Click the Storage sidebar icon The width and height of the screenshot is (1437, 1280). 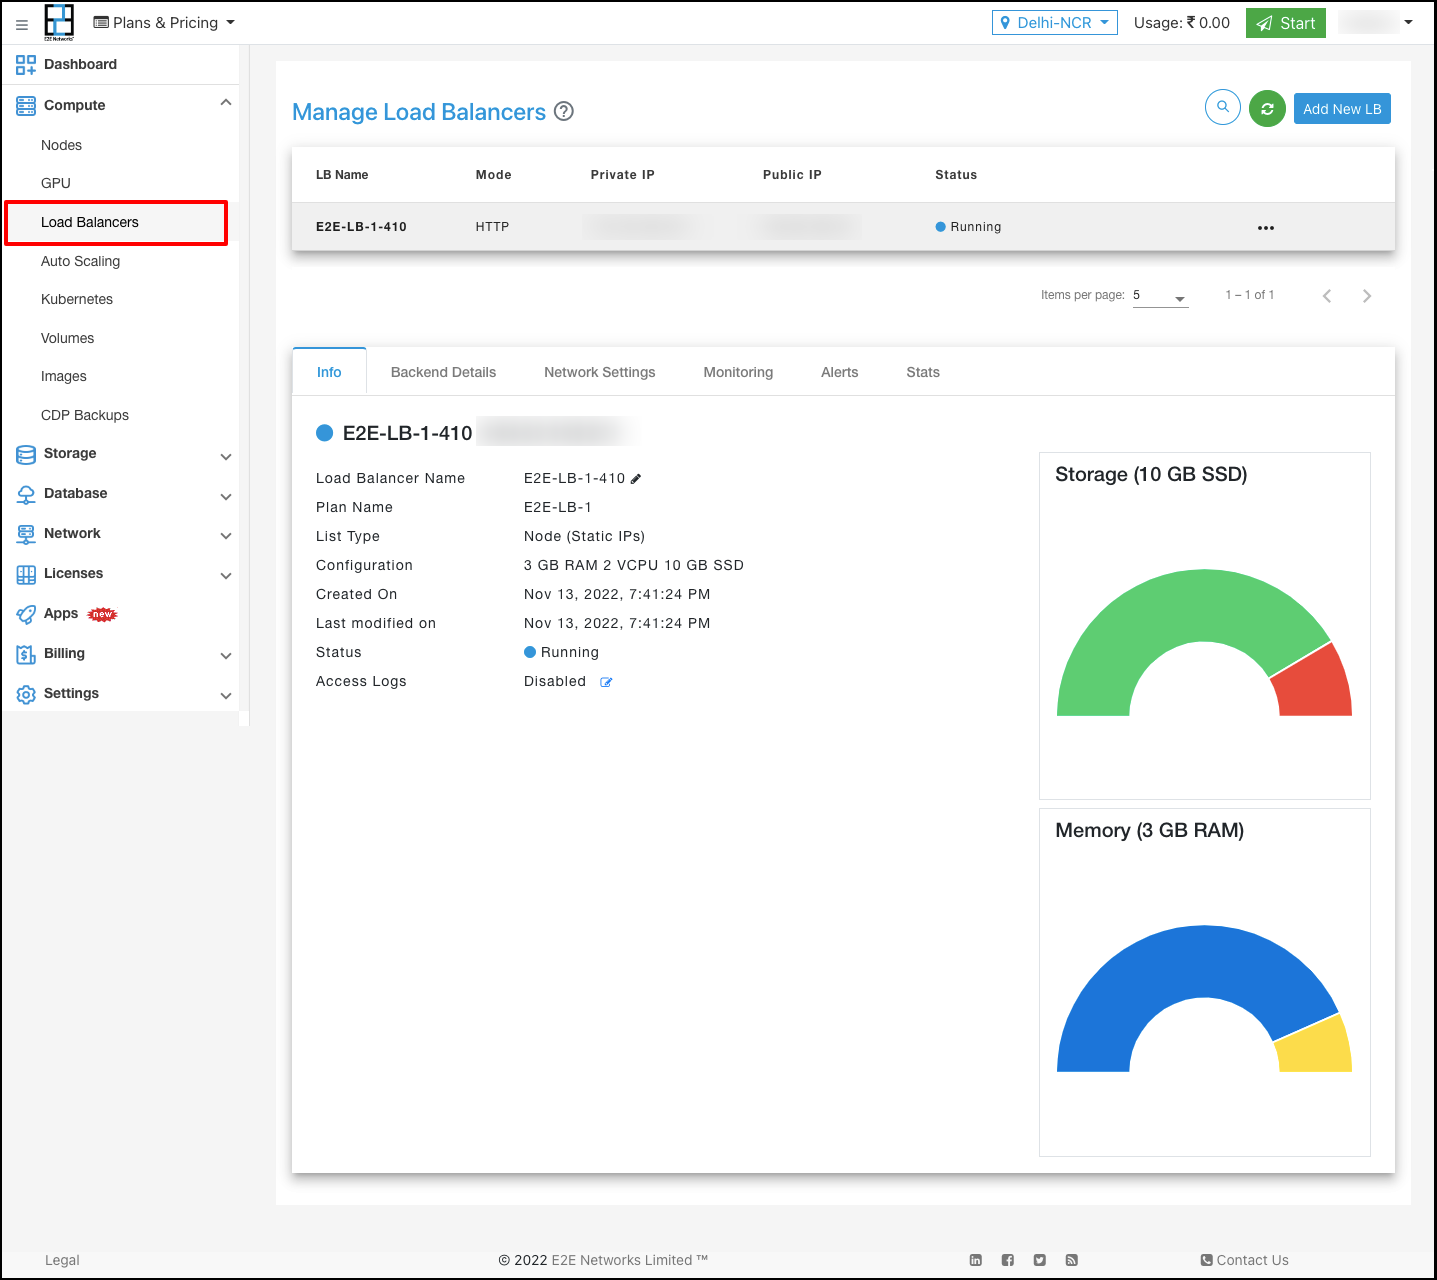[x=26, y=454]
